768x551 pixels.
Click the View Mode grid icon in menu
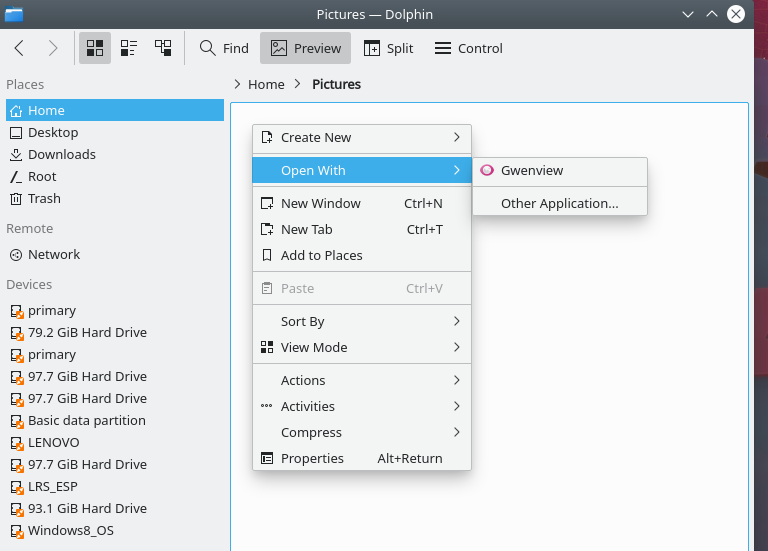pyautogui.click(x=267, y=347)
